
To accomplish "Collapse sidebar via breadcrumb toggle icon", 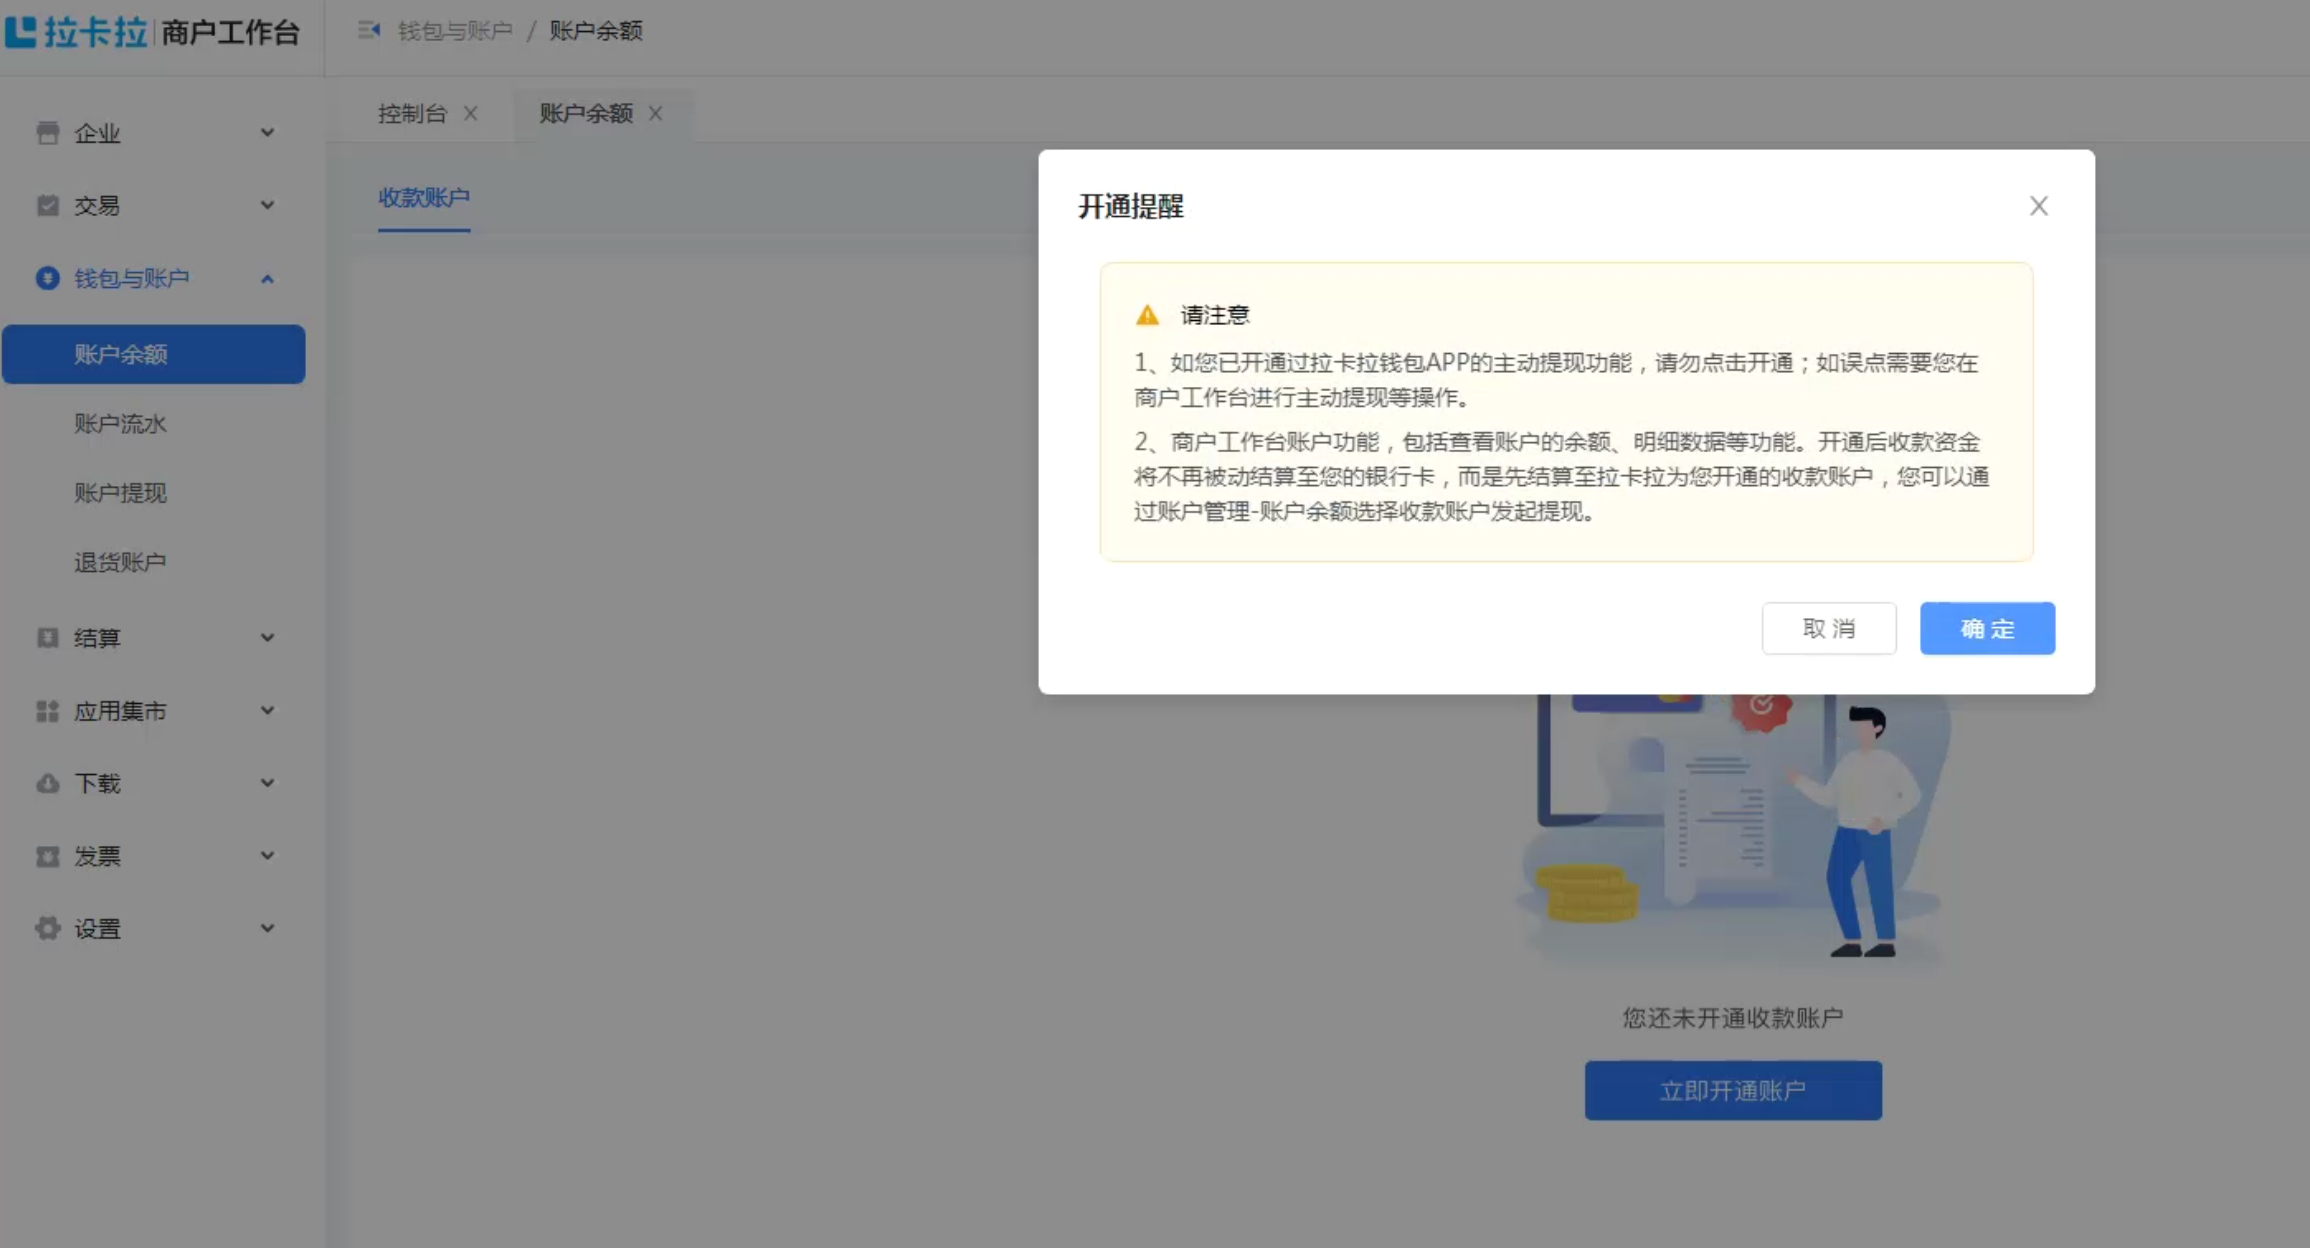I will [369, 30].
